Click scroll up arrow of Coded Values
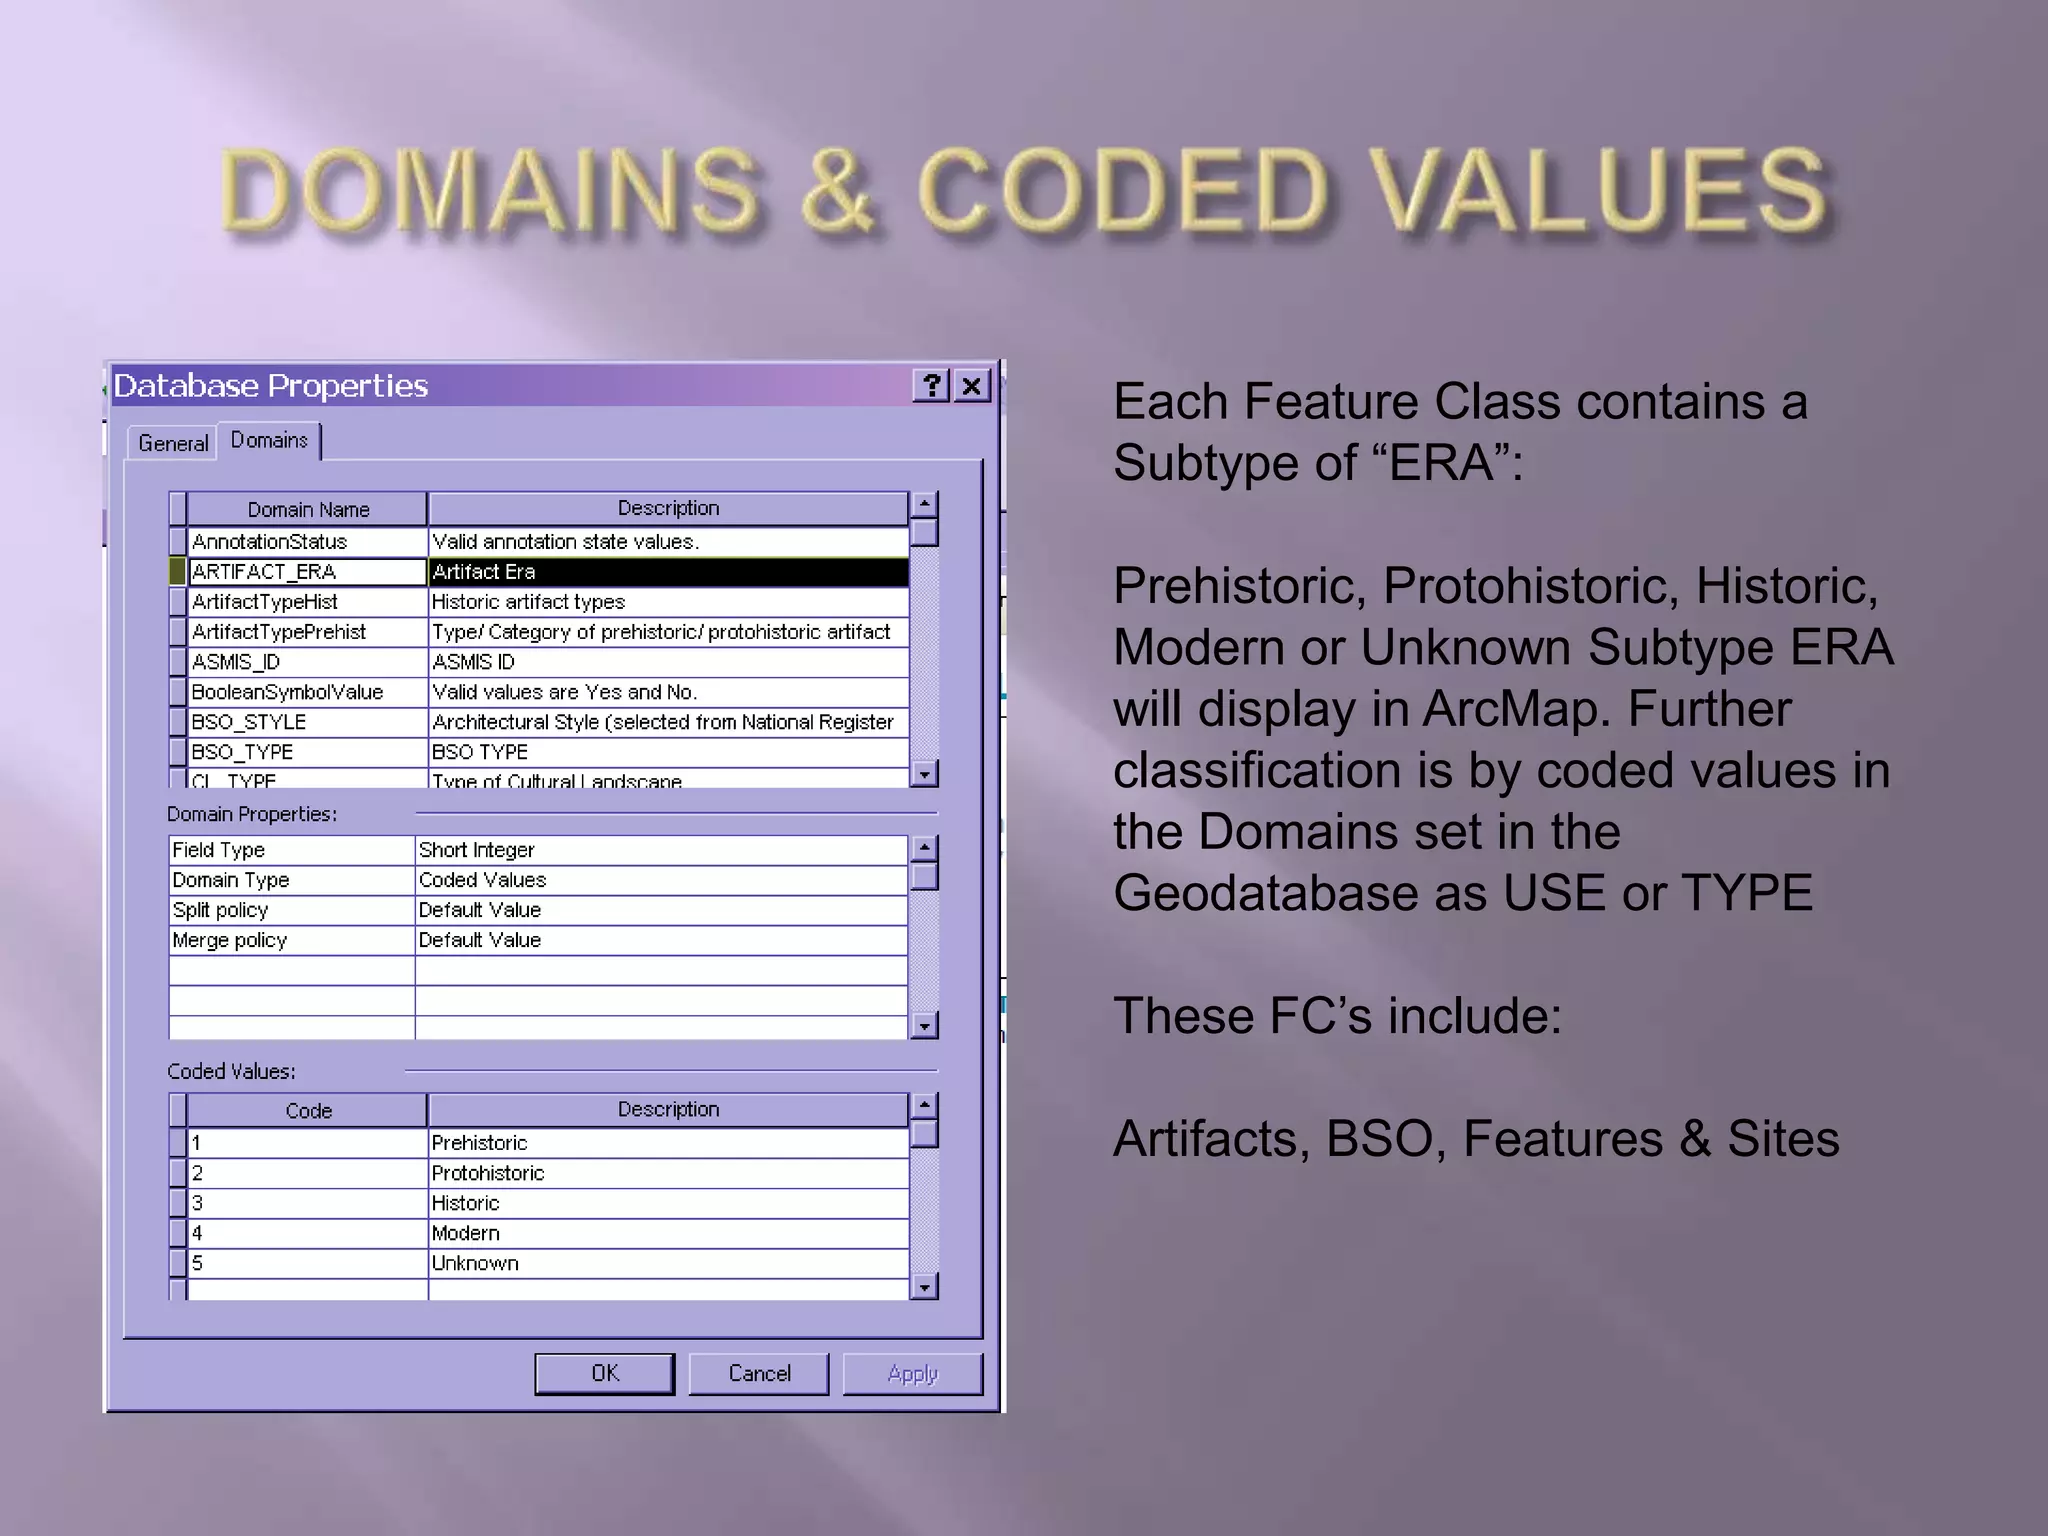This screenshot has width=2048, height=1536. point(924,1105)
